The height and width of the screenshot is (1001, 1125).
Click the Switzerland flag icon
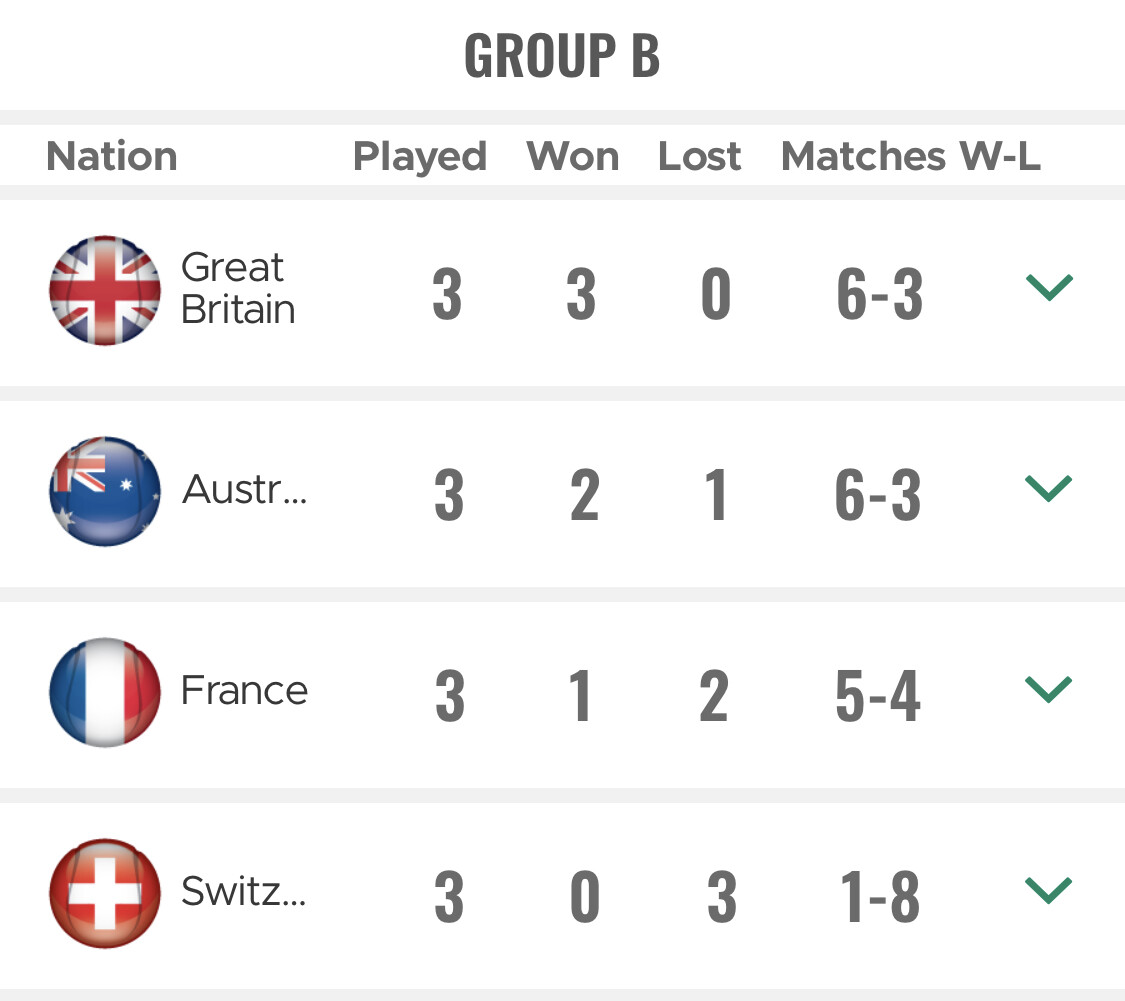105,893
